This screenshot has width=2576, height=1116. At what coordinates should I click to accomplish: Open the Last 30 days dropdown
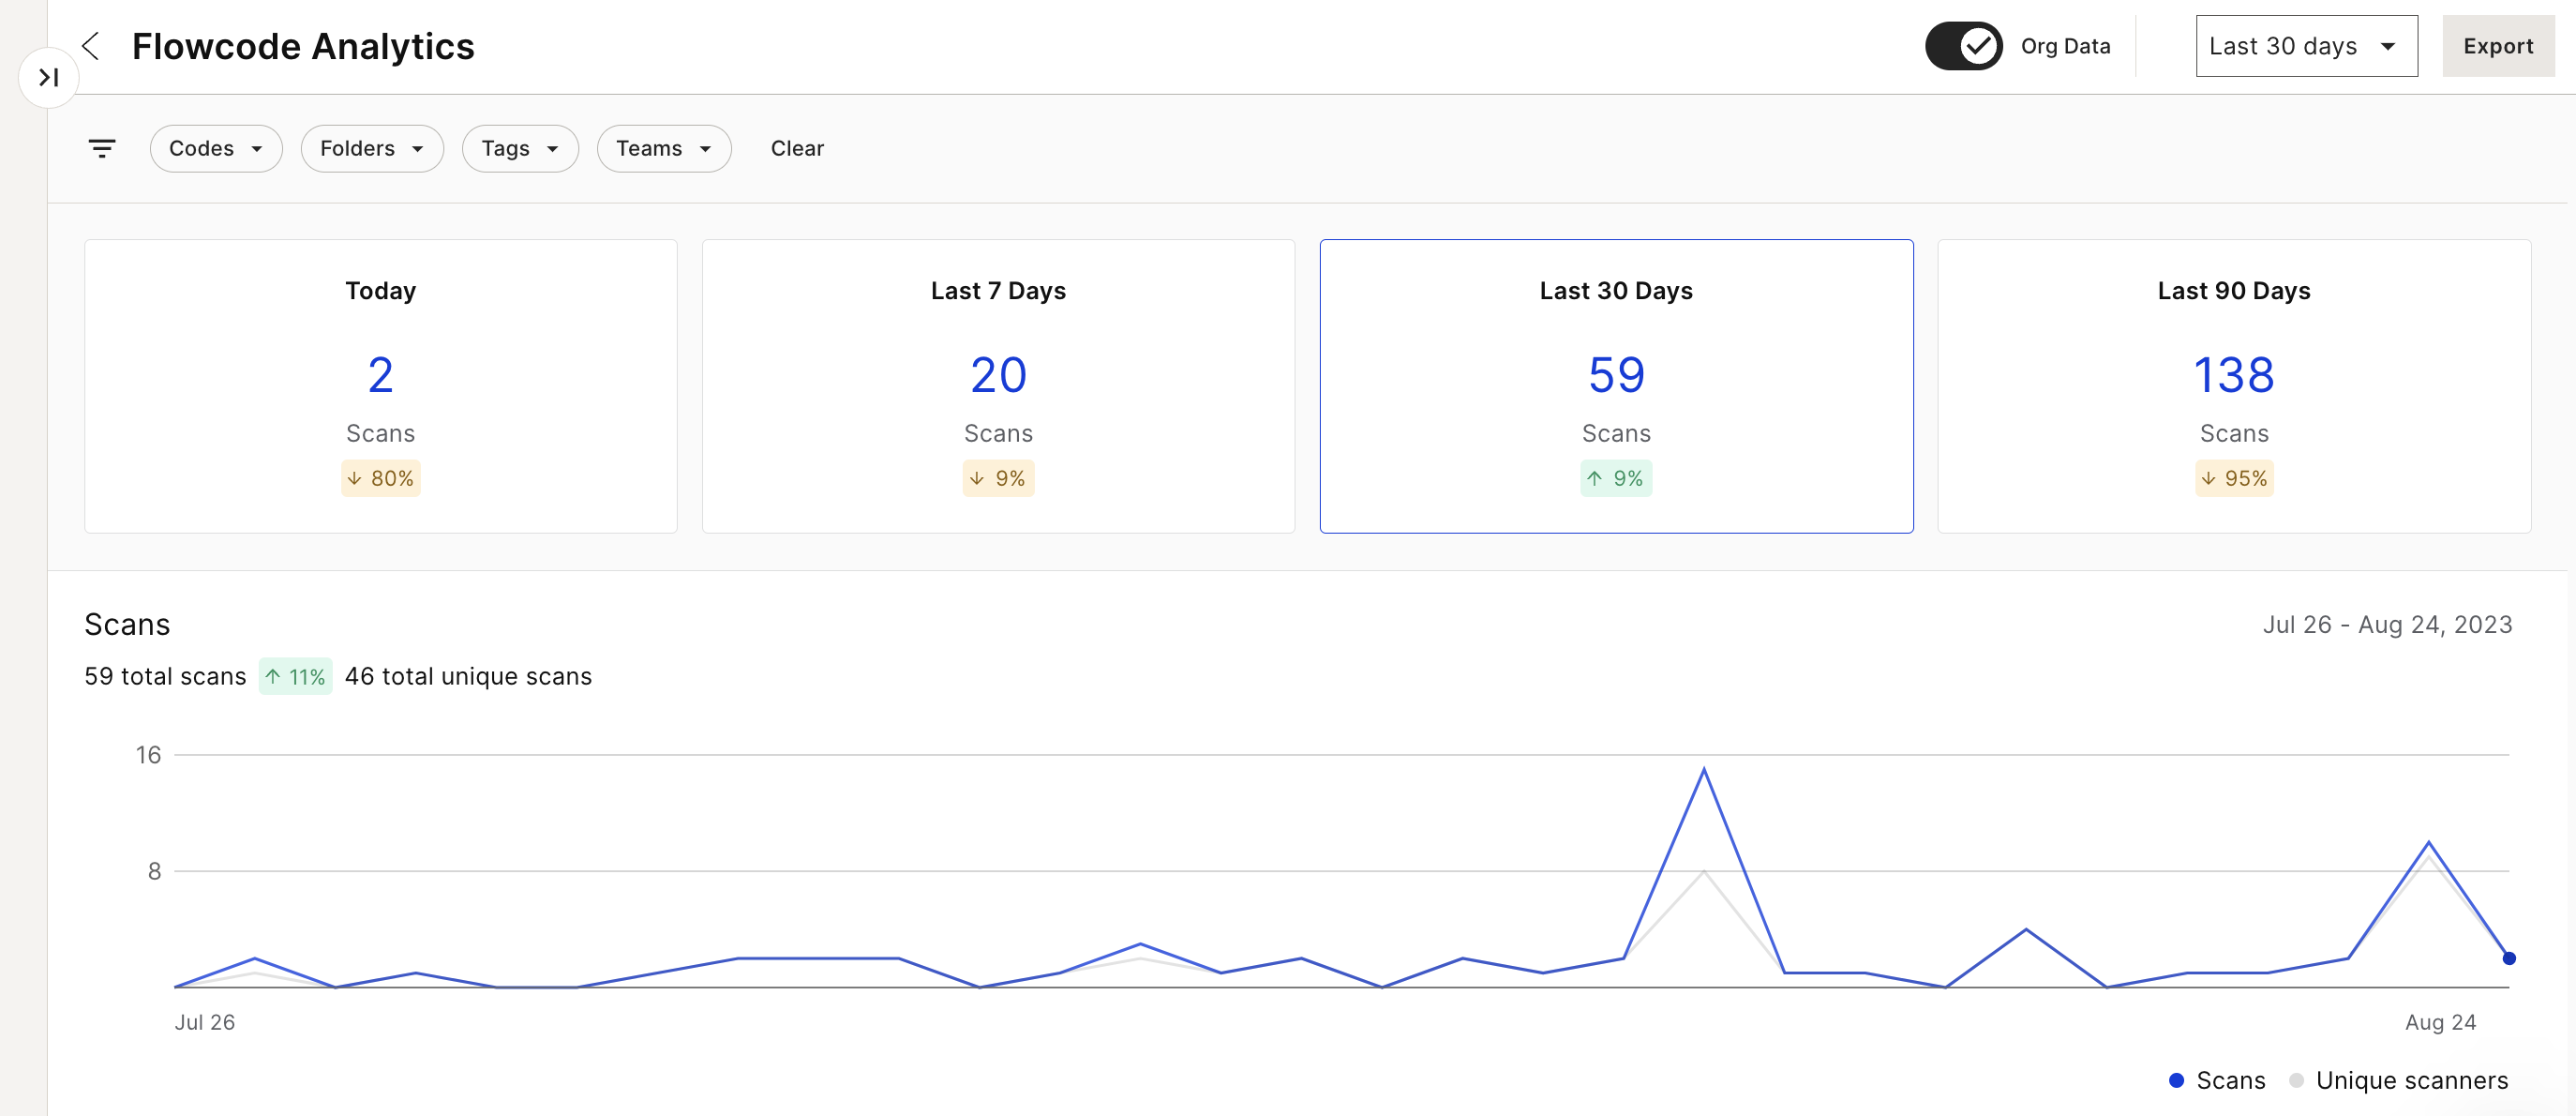point(2306,46)
